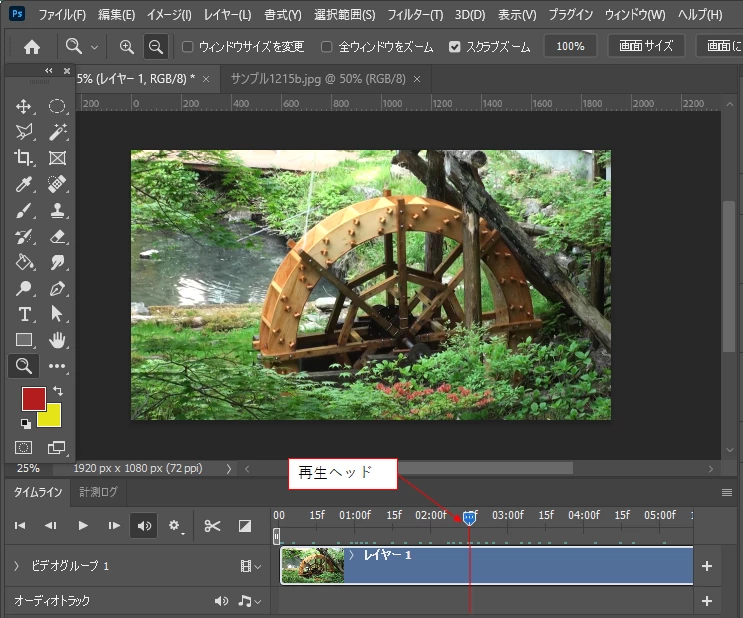This screenshot has width=743, height=618.
Task: Select the Magic Wand tool
Action: point(57,132)
